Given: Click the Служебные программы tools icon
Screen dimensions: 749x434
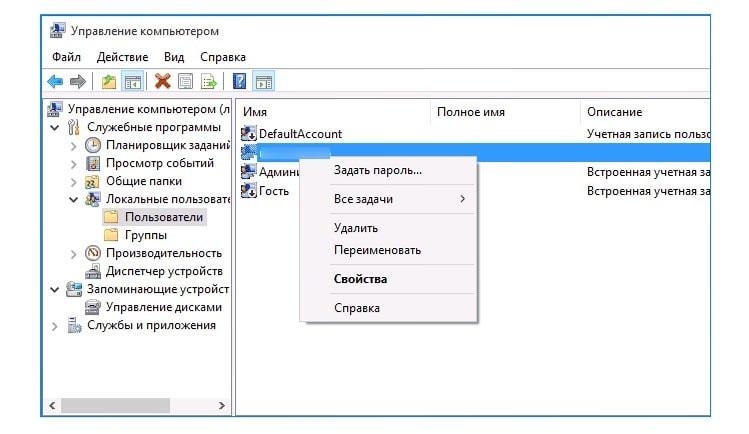Looking at the screenshot, I should pyautogui.click(x=74, y=127).
